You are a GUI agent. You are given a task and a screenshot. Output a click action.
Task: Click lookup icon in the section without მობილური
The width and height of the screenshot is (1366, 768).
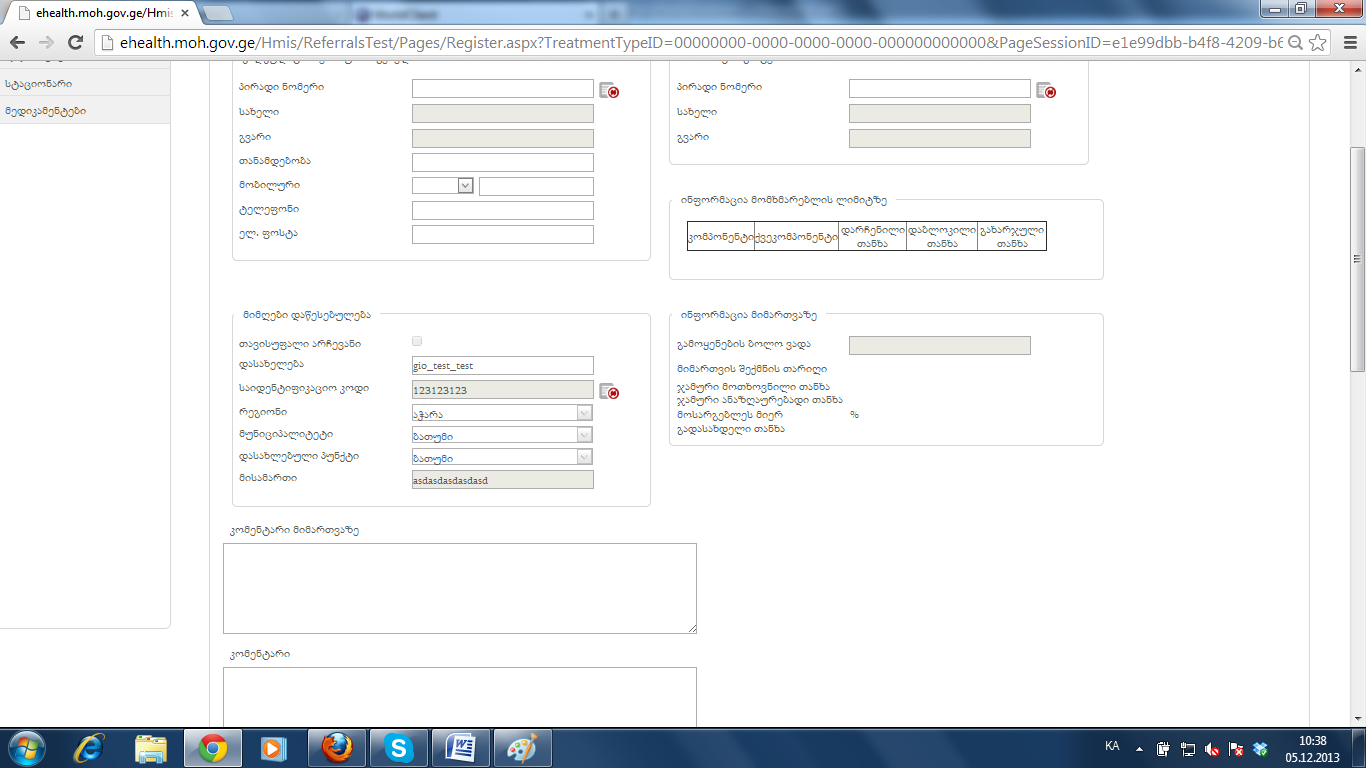pyautogui.click(x=1045, y=90)
